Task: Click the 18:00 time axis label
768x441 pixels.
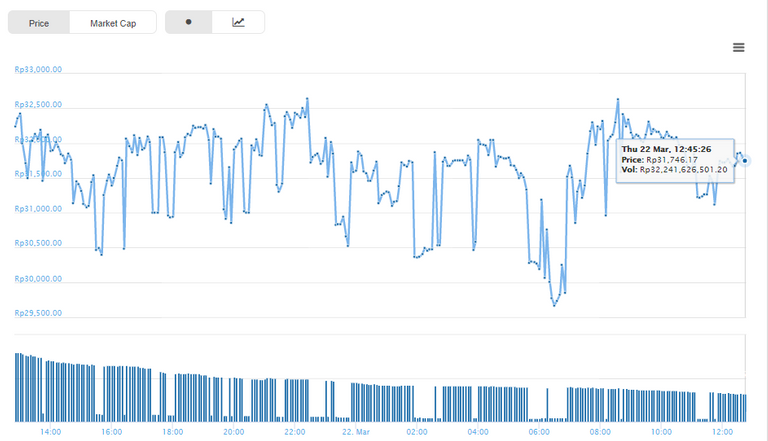Action: 172,432
